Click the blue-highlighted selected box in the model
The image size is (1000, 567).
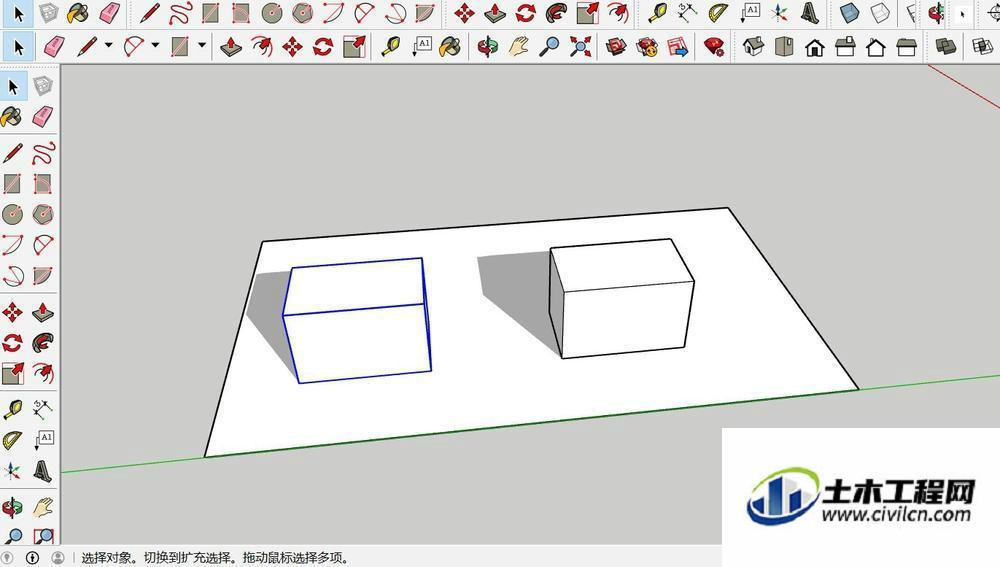click(358, 321)
